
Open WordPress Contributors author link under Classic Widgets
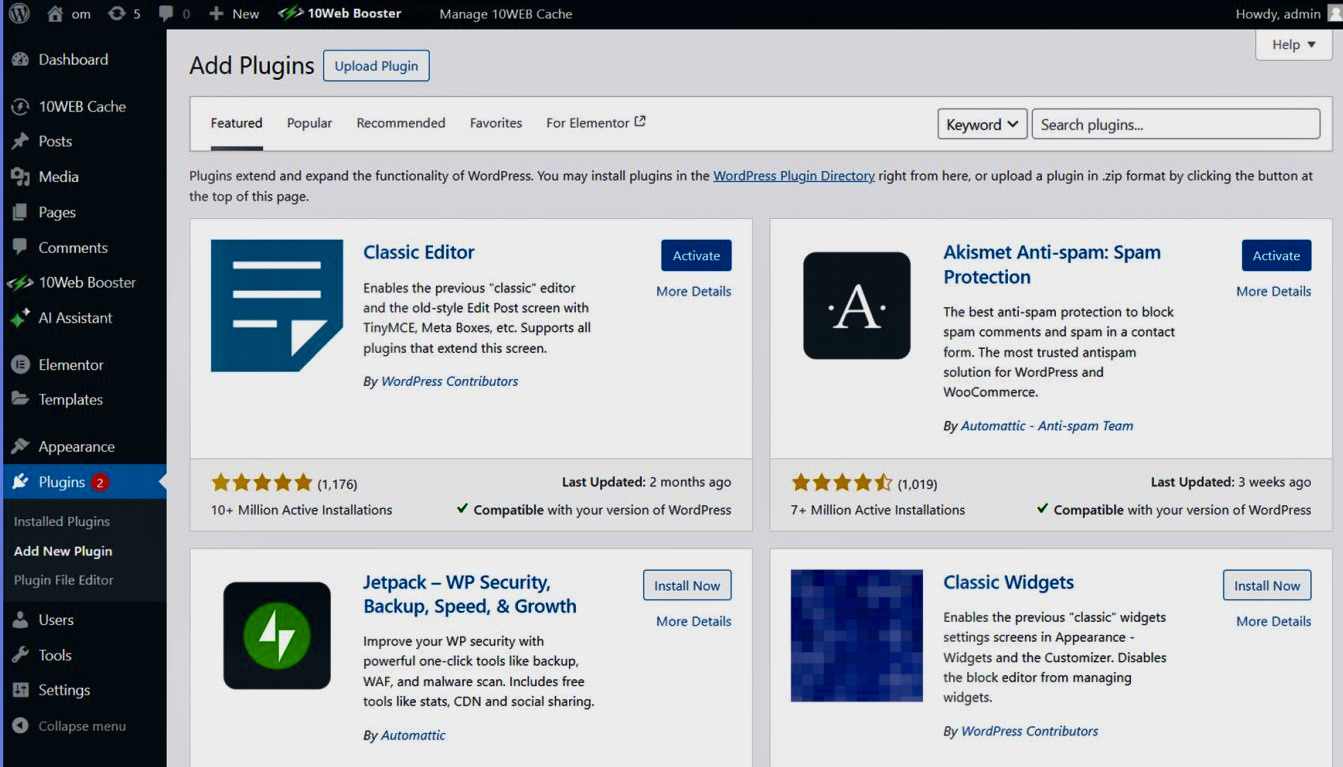pyautogui.click(x=1029, y=731)
